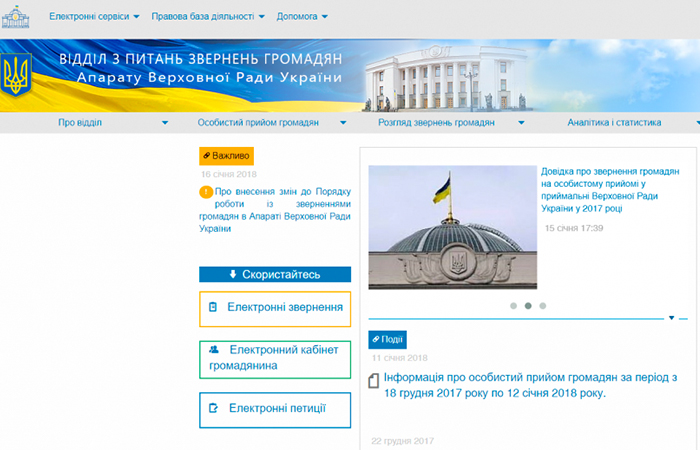Open Довідка про звернення громадян link
Viewport: 700px width, 450px height.
pos(610,190)
